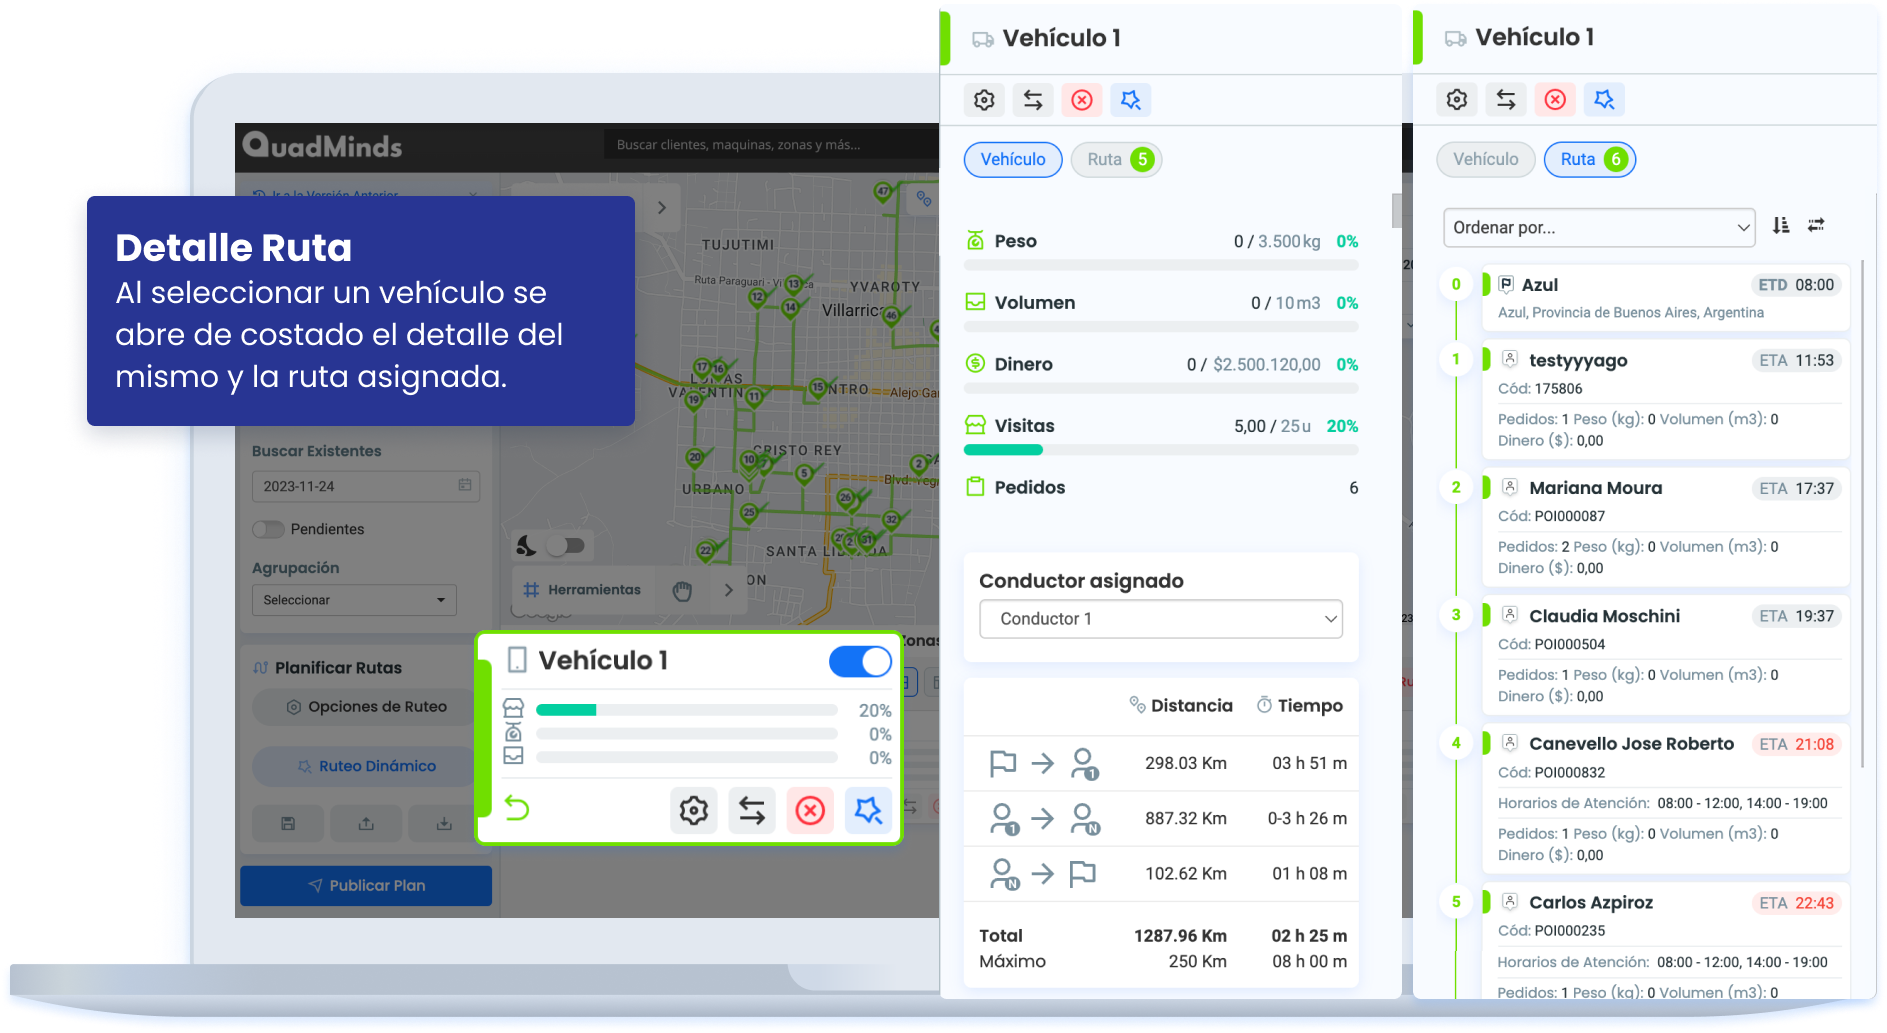Click the swap arrows icon in Vehículo 1 card
The image size is (1887, 1033).
pos(752,809)
